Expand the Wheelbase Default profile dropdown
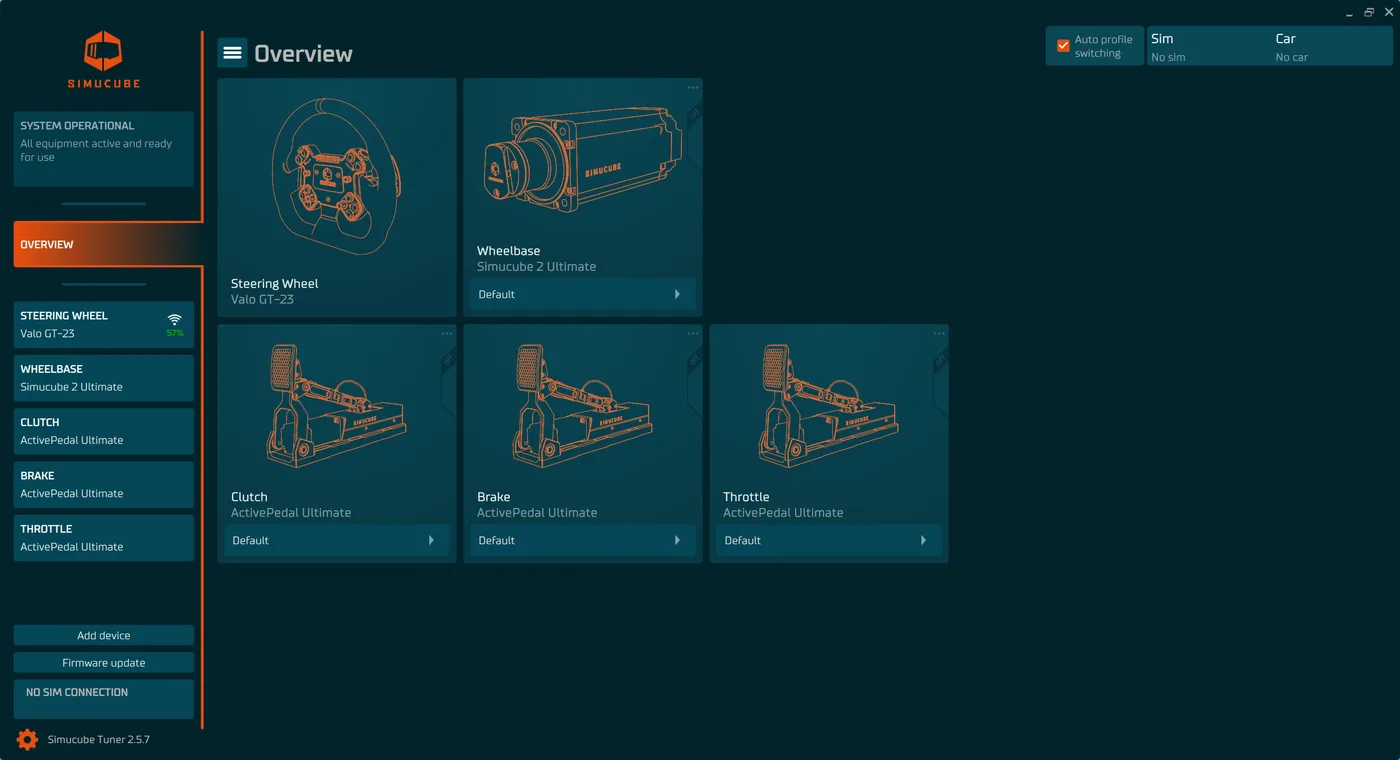This screenshot has width=1400, height=760. 583,294
